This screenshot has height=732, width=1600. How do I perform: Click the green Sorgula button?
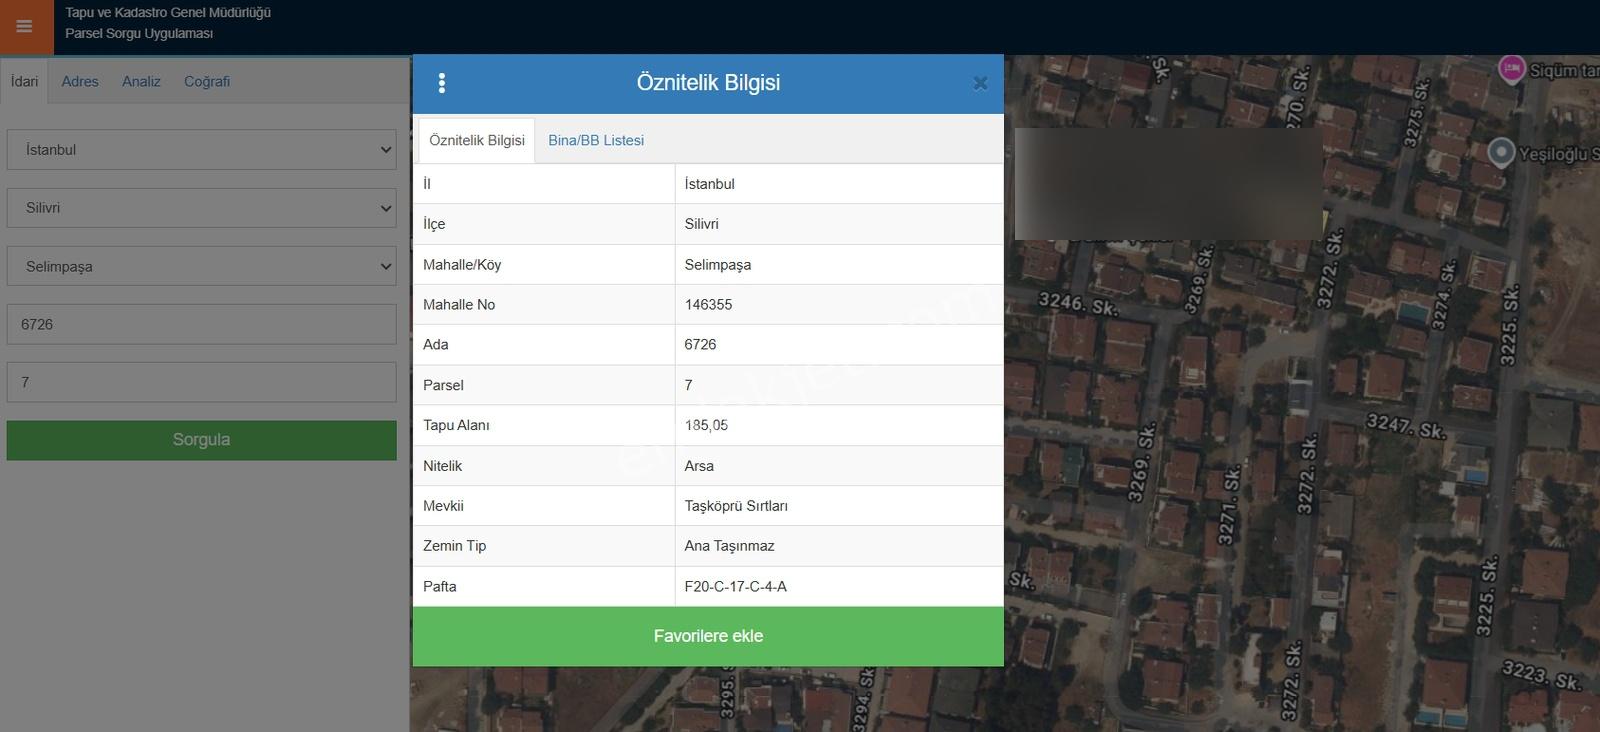point(202,440)
